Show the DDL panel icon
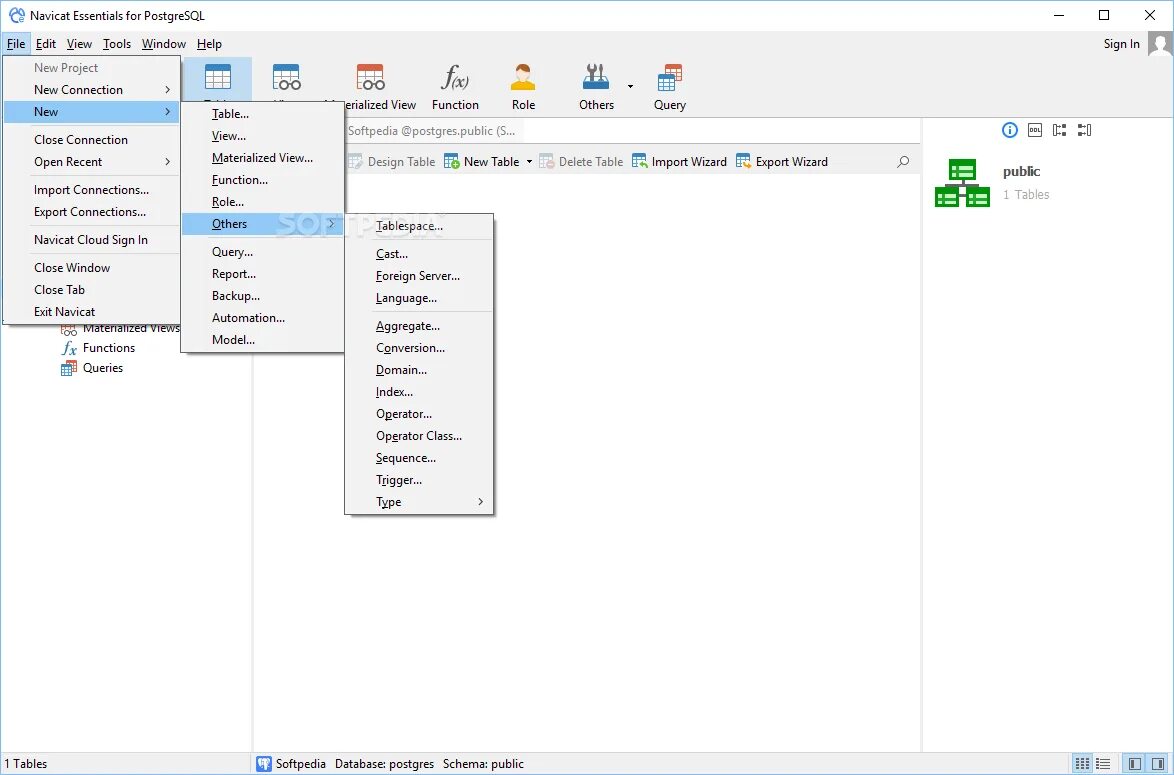This screenshot has height=775, width=1174. (x=1035, y=130)
